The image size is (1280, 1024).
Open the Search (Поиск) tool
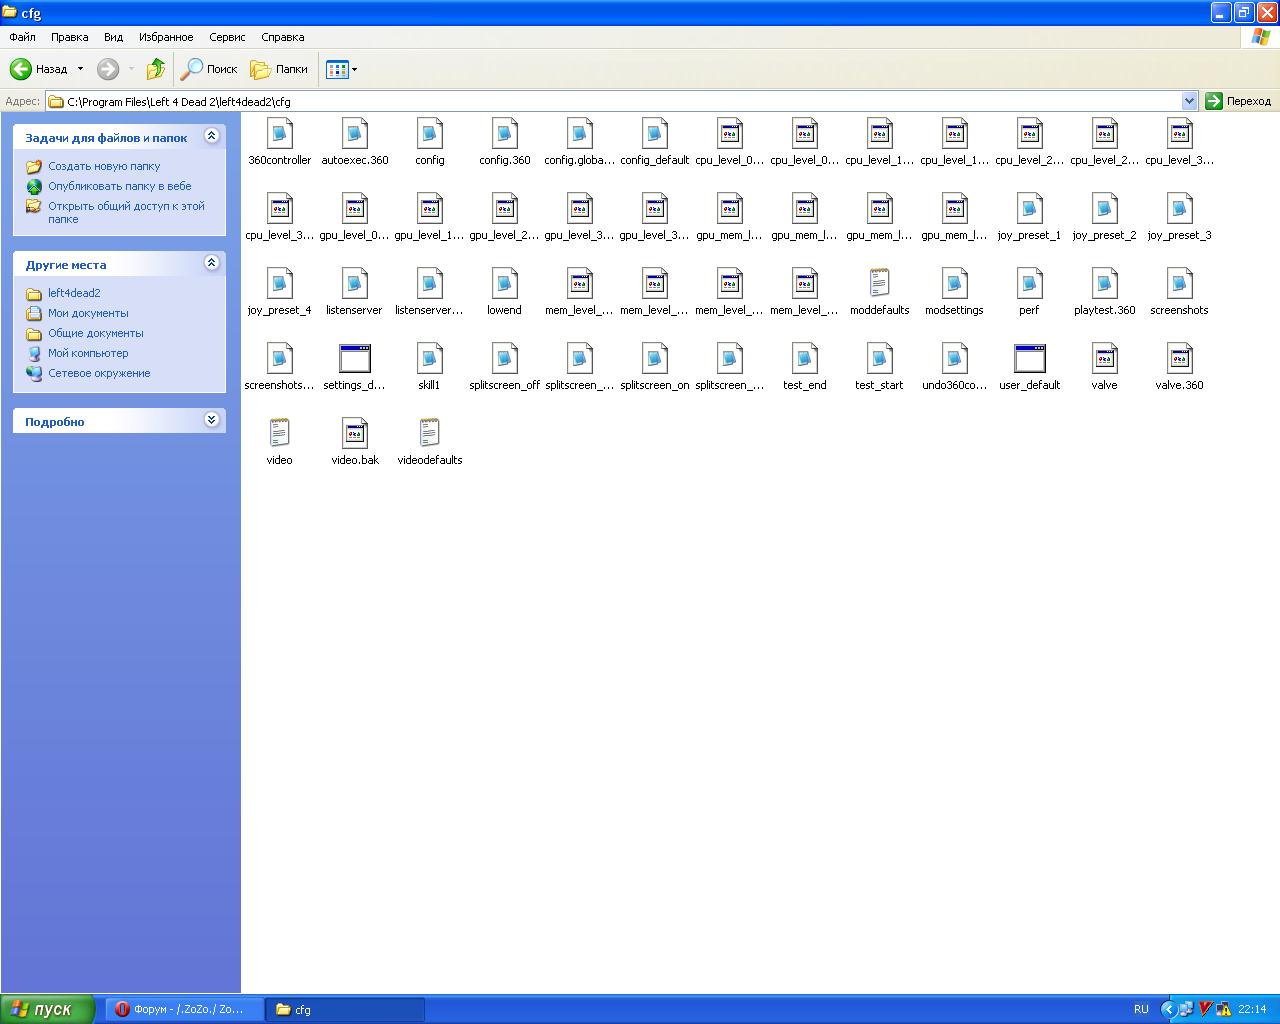[208, 69]
